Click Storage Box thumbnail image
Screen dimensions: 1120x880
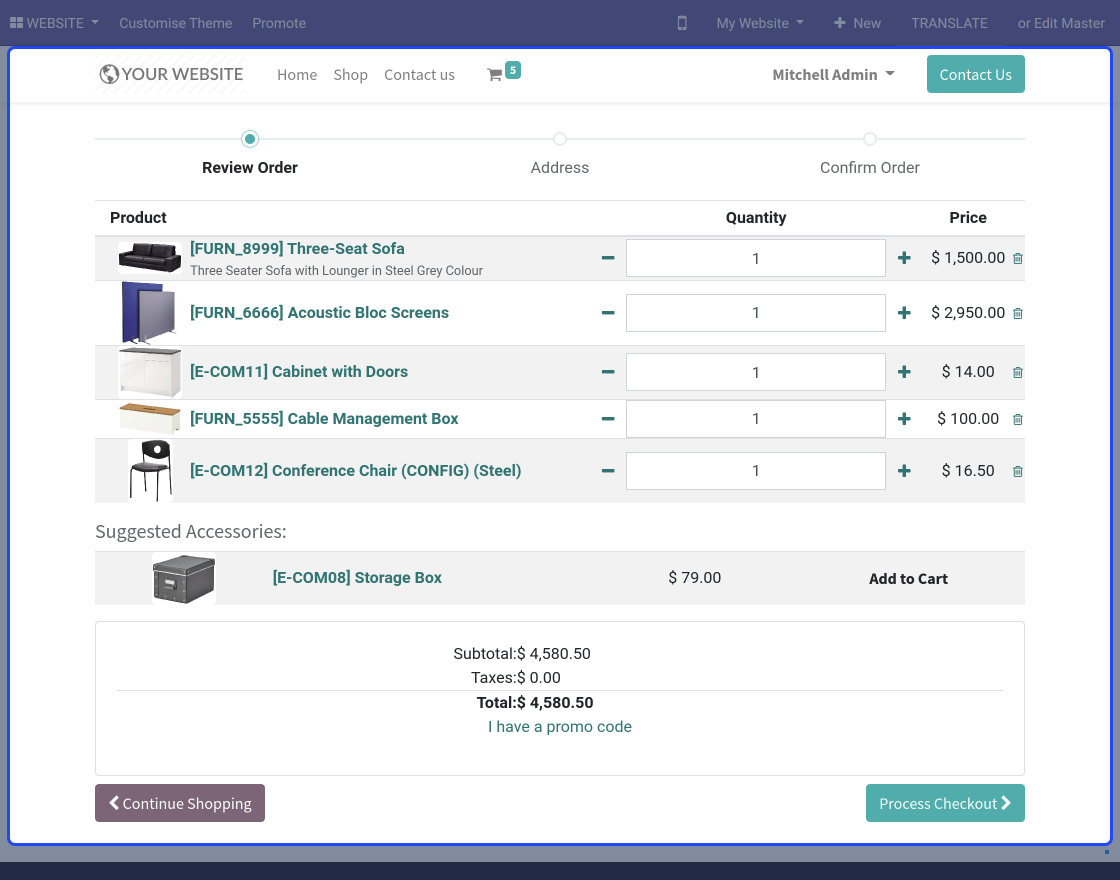tap(184, 579)
